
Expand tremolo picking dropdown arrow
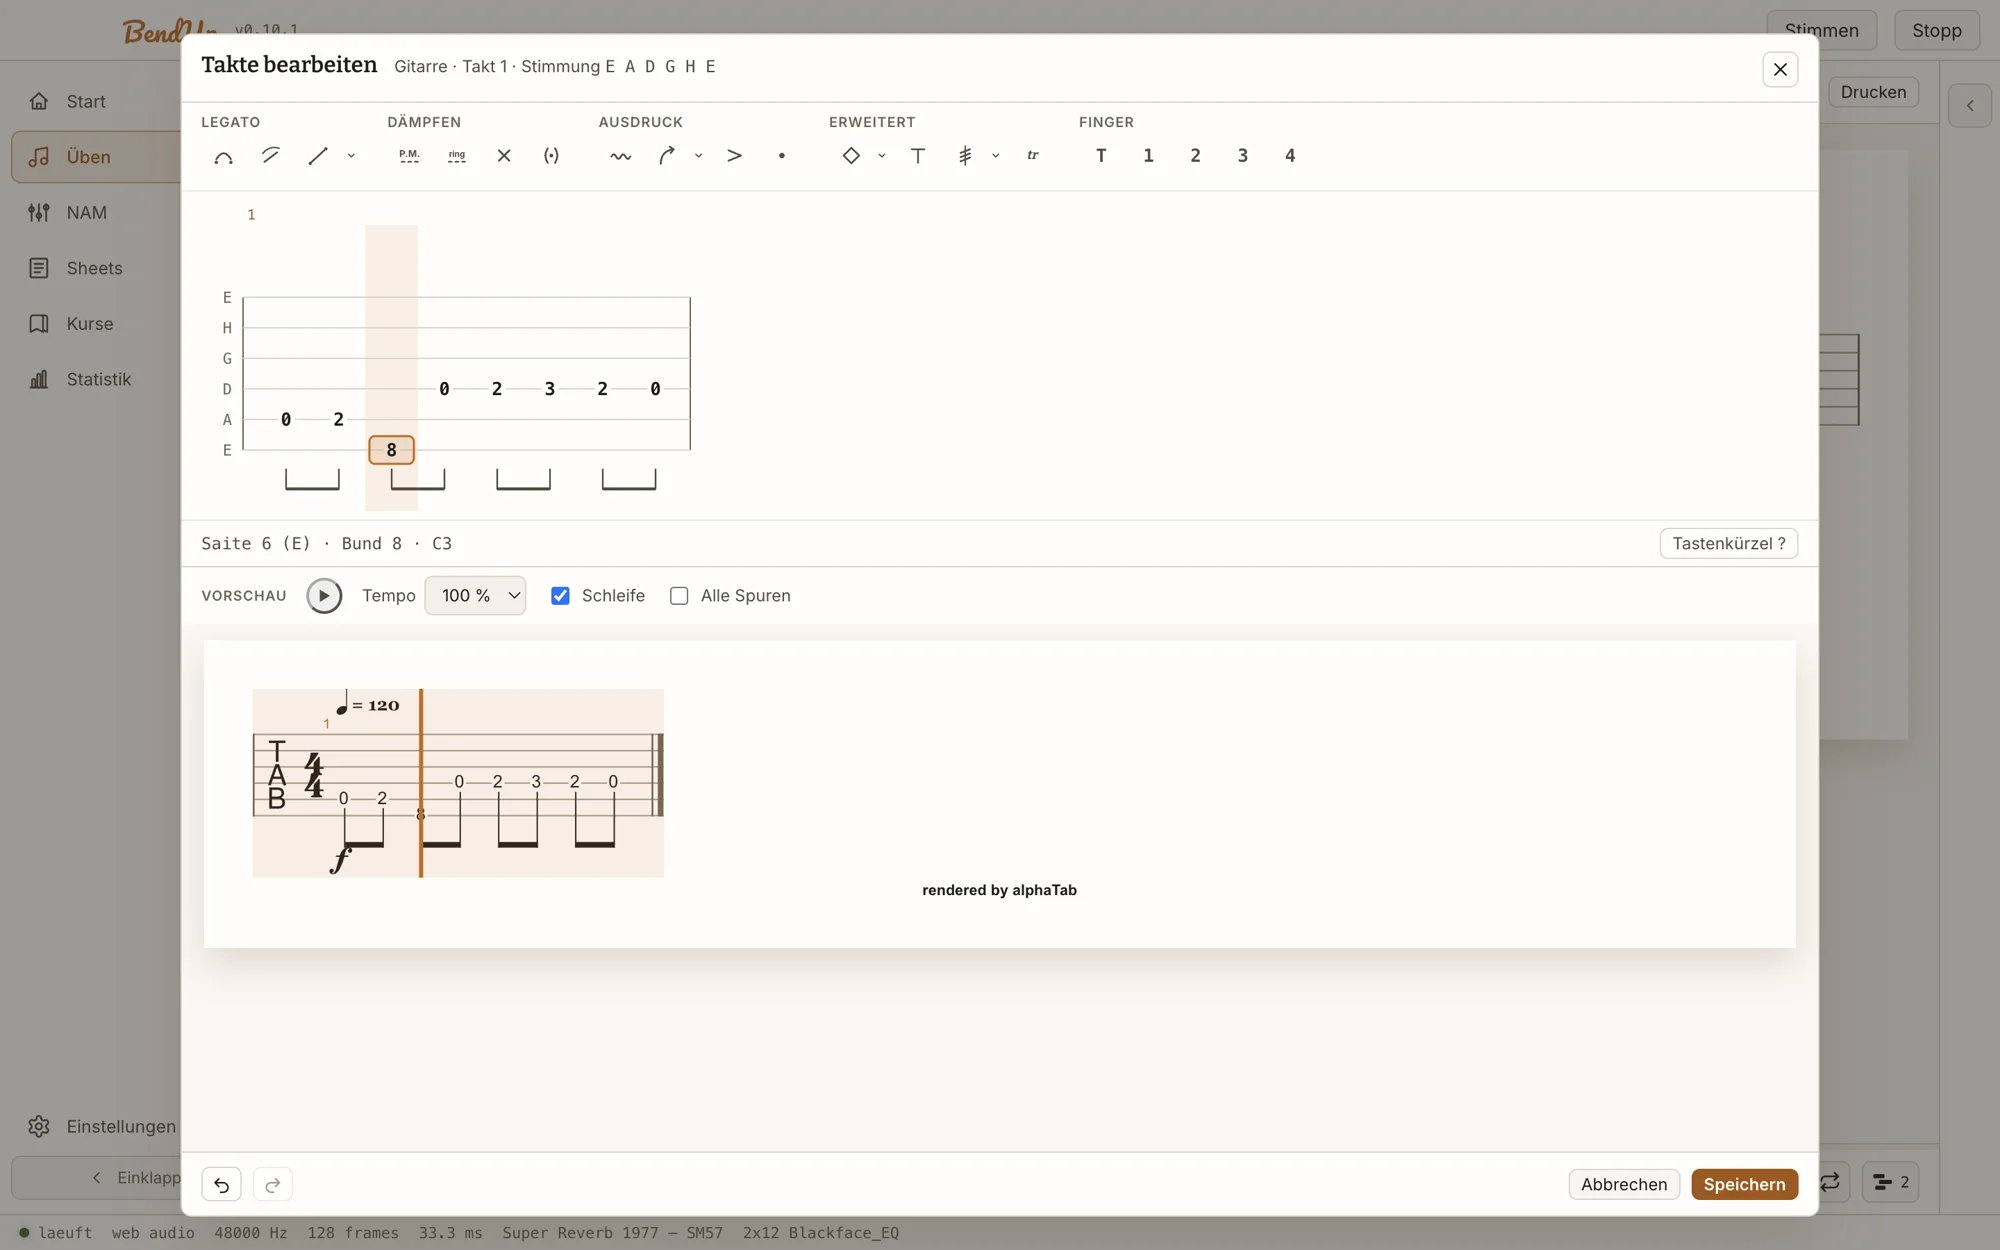point(996,156)
